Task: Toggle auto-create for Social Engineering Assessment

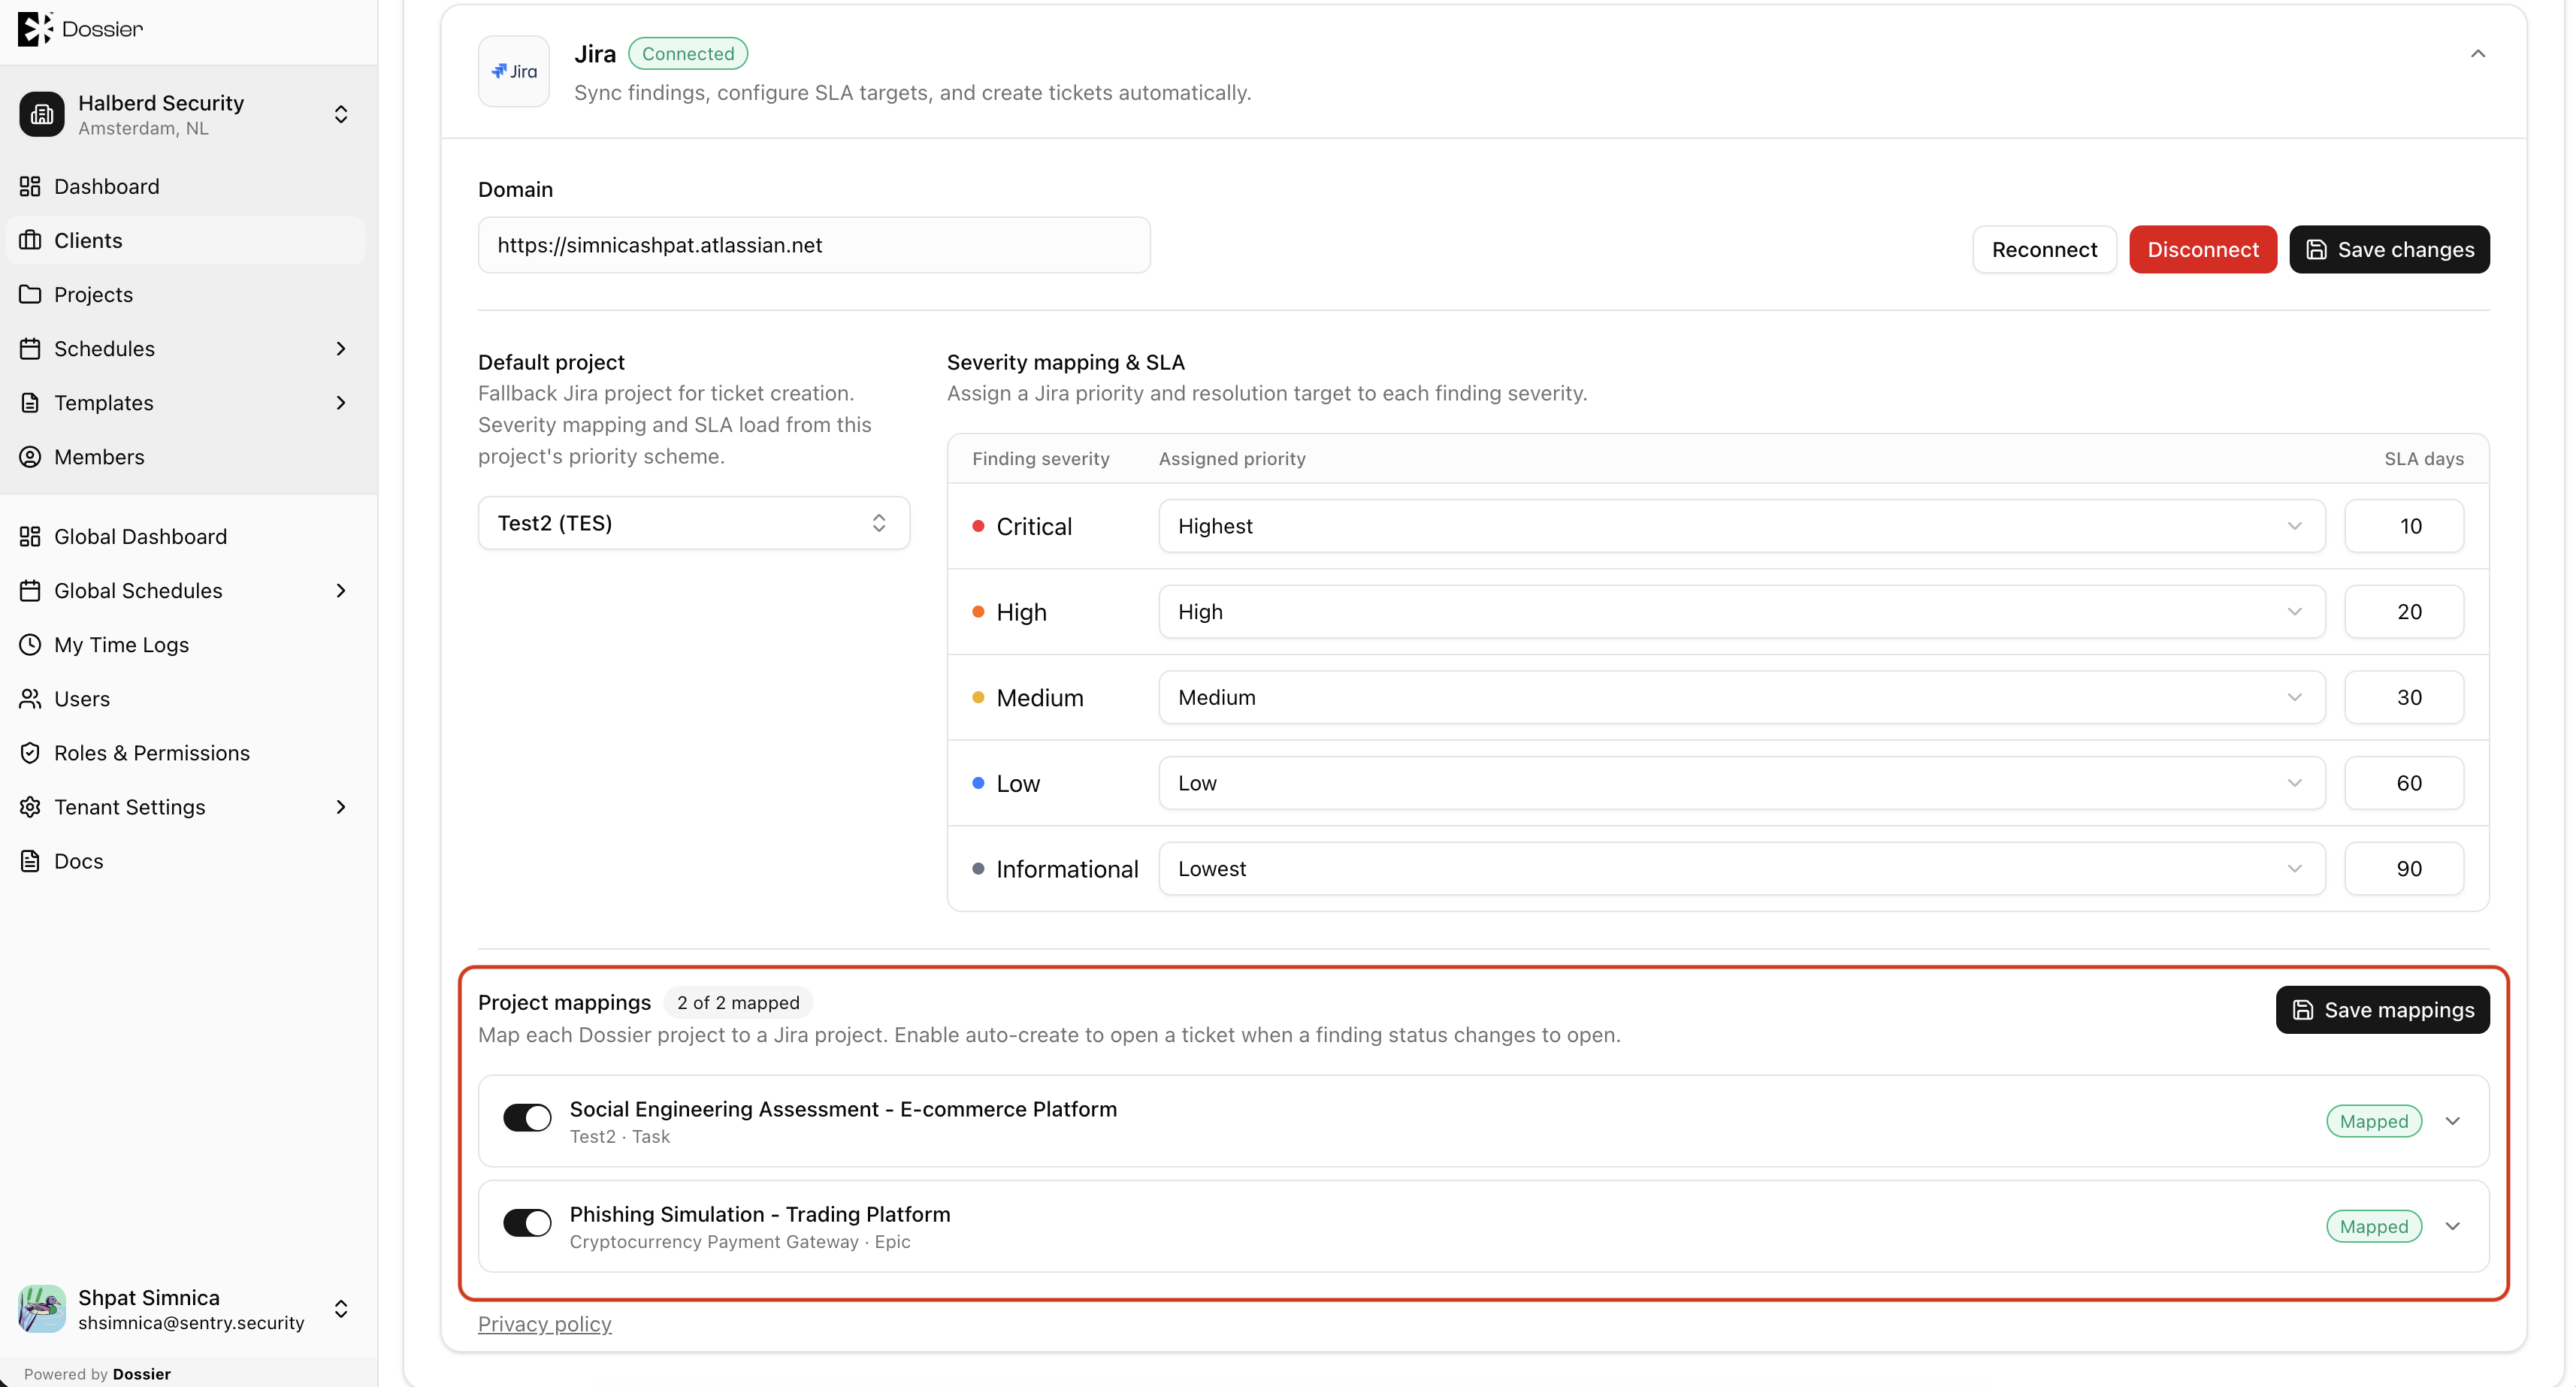Action: click(527, 1117)
